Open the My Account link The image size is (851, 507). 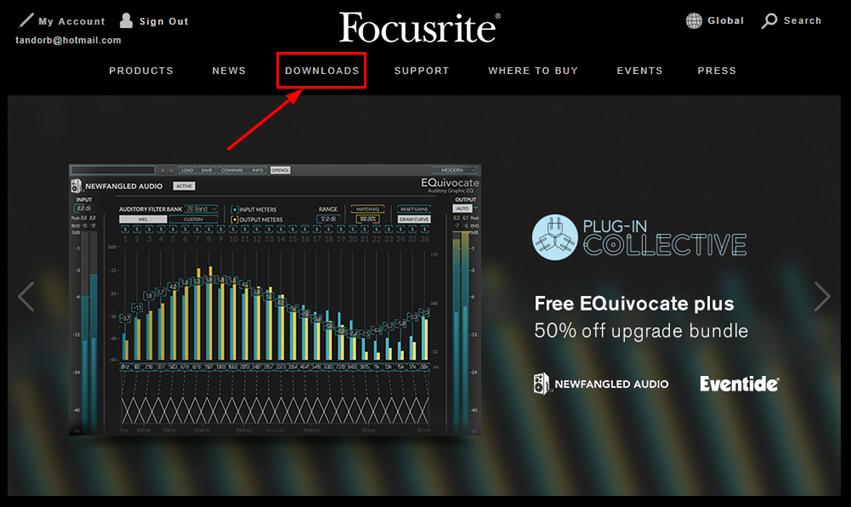point(62,21)
